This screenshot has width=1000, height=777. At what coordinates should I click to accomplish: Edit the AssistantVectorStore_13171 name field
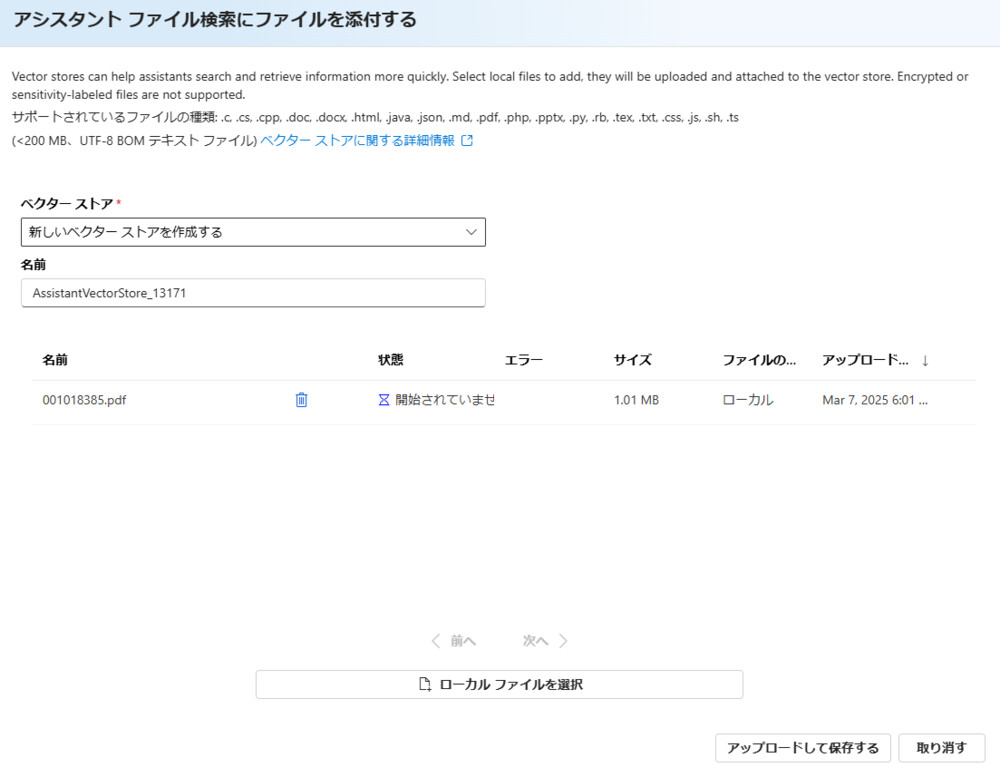[255, 292]
